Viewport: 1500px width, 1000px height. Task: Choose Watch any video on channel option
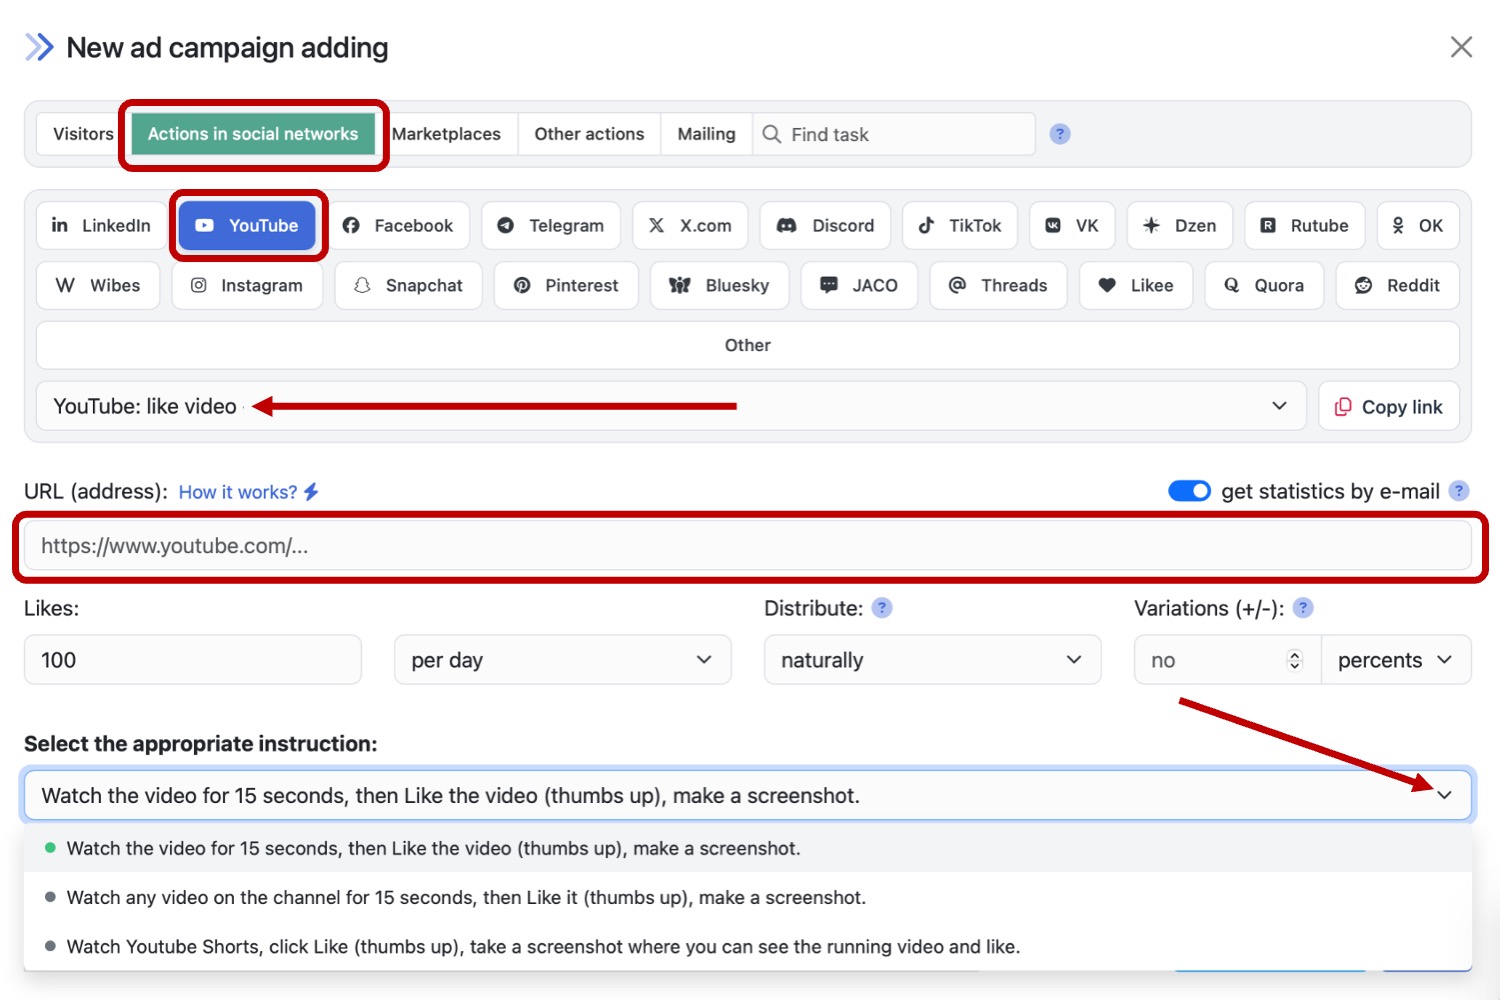click(465, 897)
